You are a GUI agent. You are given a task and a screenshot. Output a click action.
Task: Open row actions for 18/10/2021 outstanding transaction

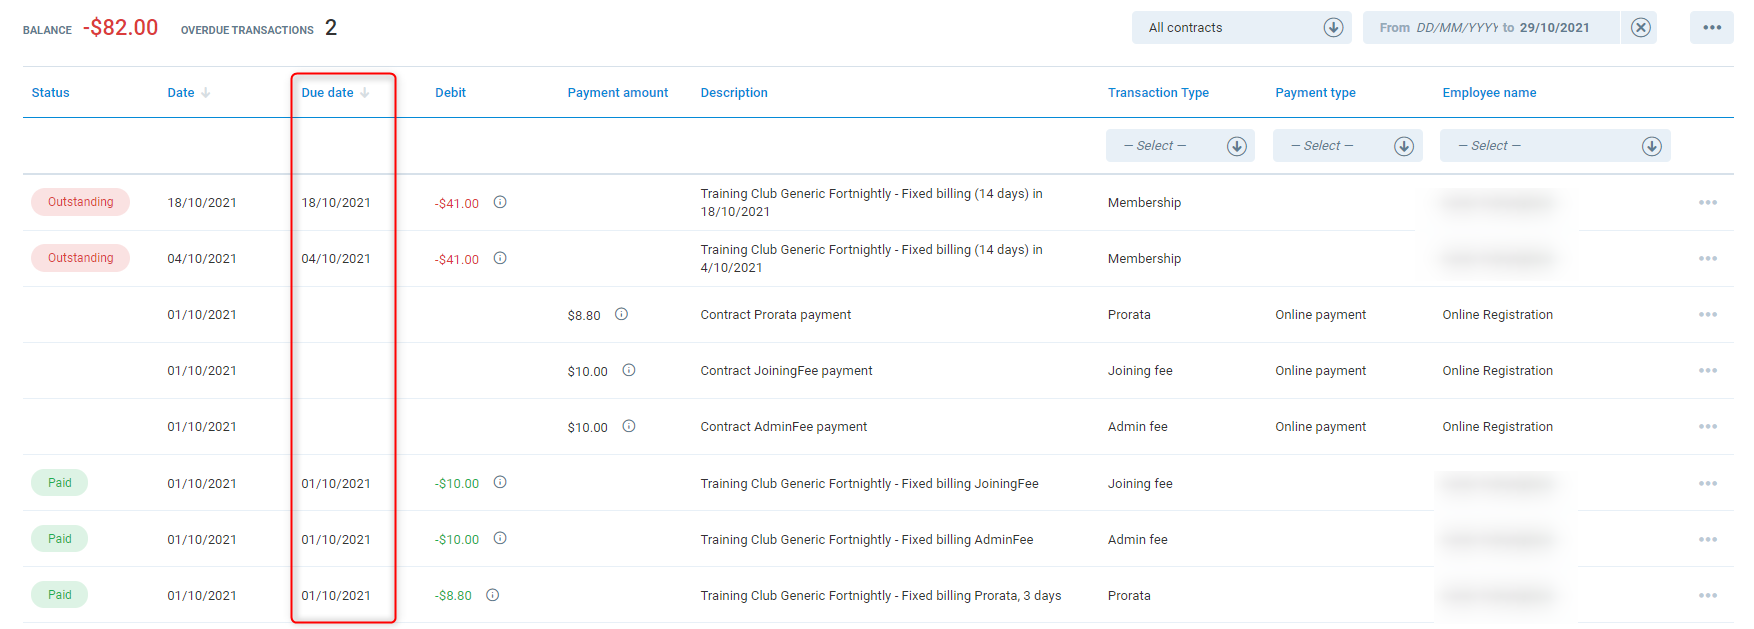pos(1708,203)
